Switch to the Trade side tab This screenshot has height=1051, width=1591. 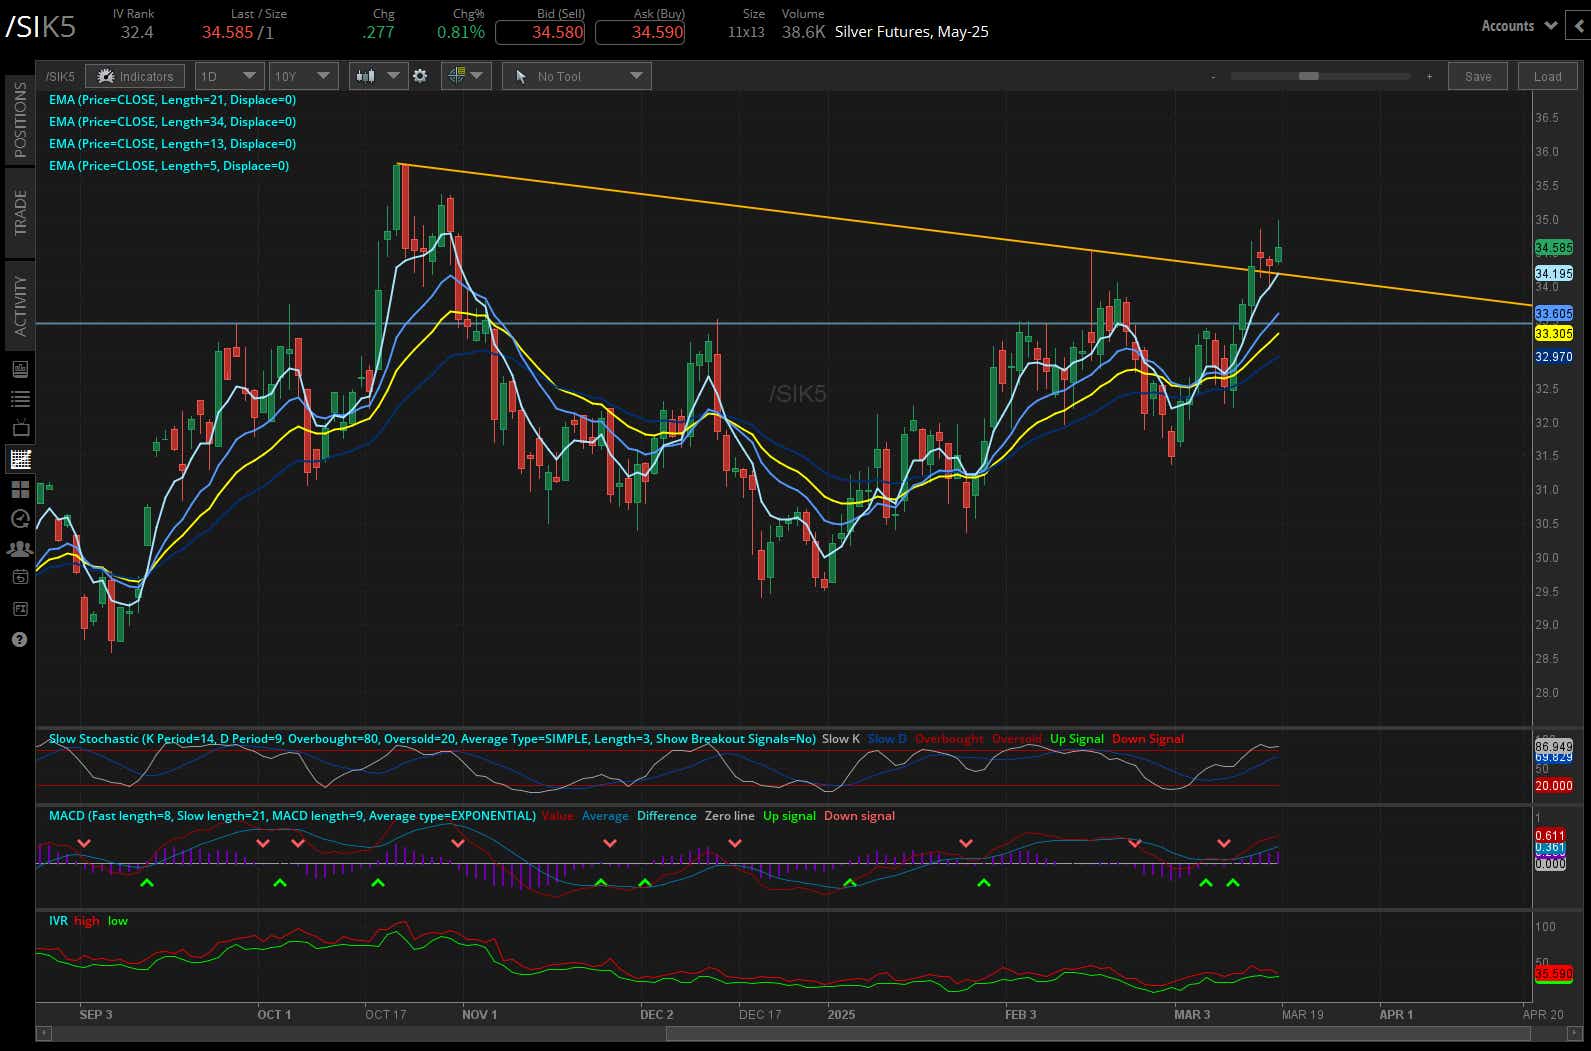point(20,212)
